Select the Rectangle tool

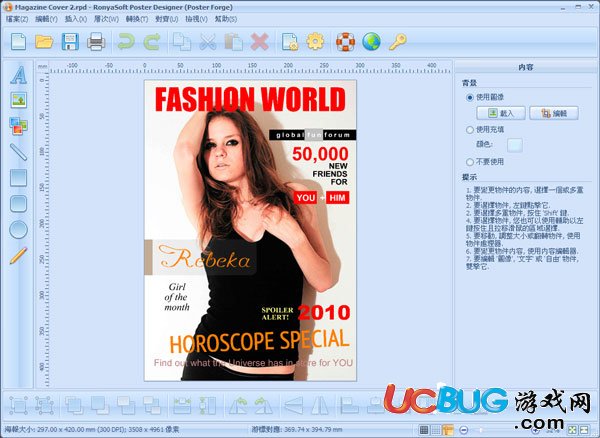18,178
